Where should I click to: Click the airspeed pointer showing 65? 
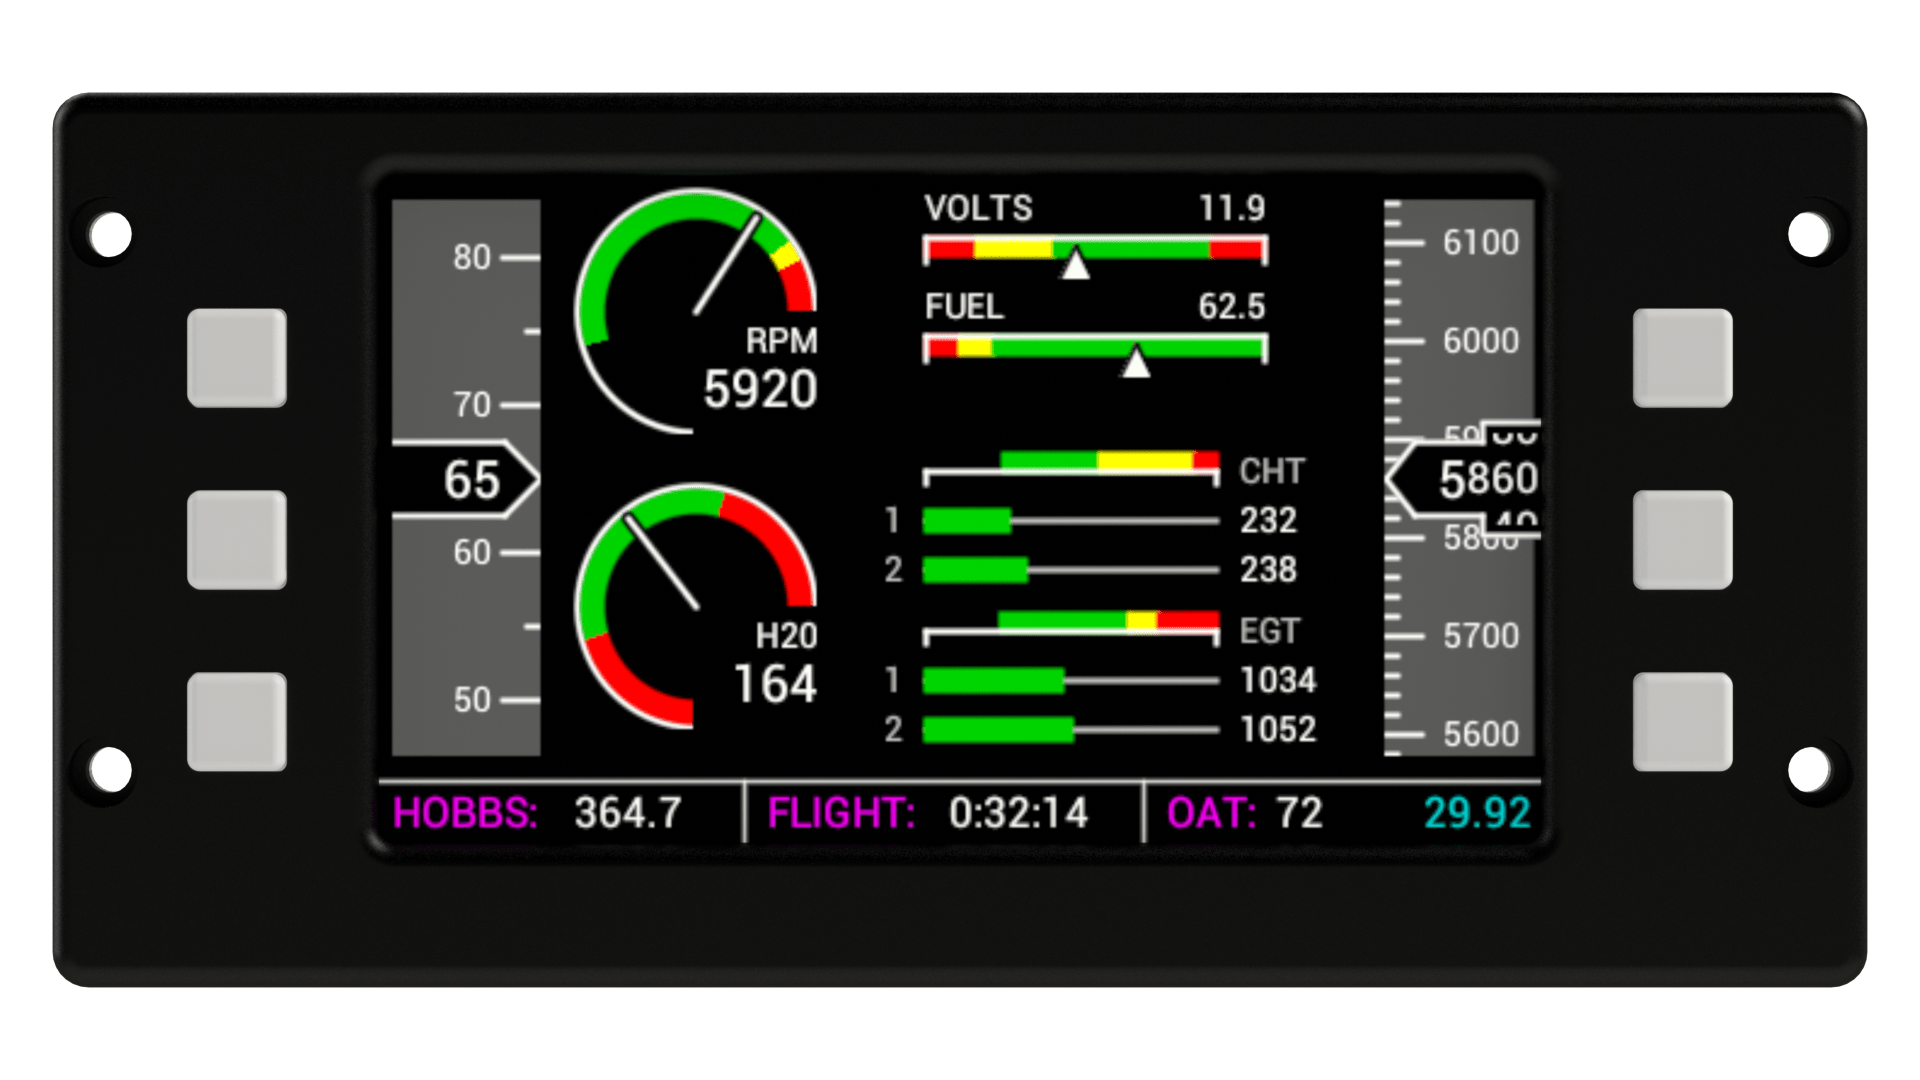(470, 480)
